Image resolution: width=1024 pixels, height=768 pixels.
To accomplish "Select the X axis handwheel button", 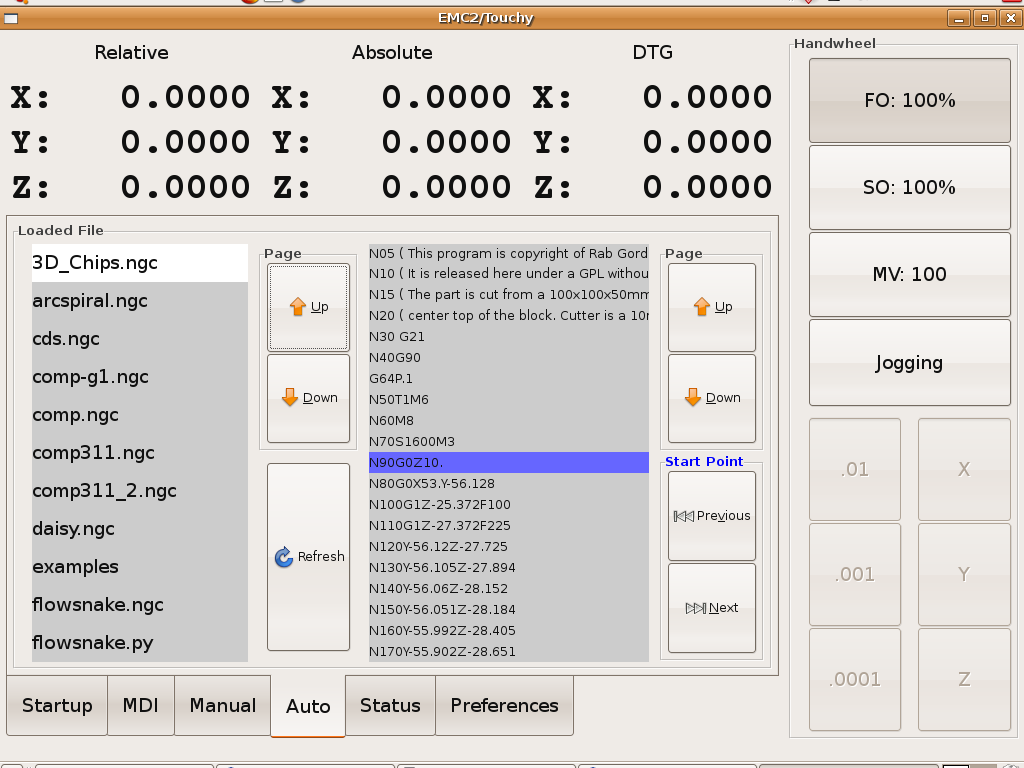I will 964,470.
